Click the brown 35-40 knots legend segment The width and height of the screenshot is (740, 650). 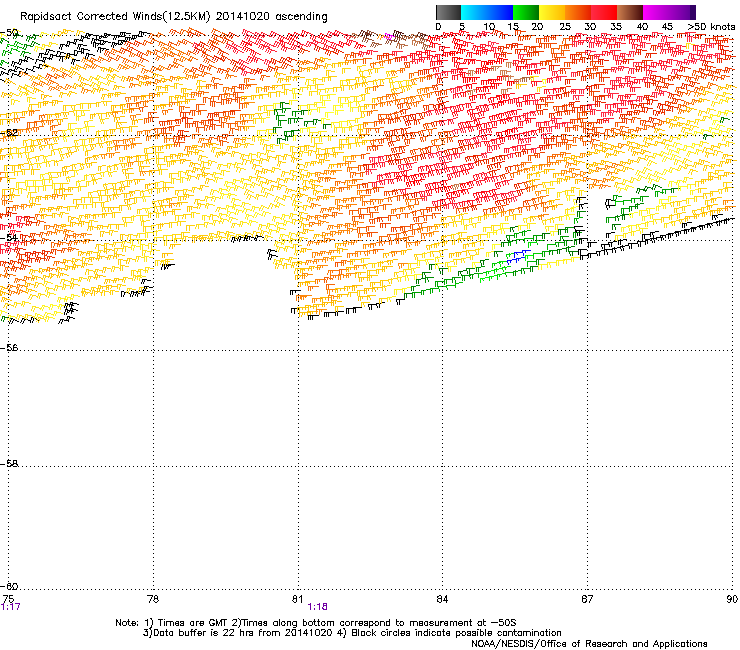tap(630, 12)
